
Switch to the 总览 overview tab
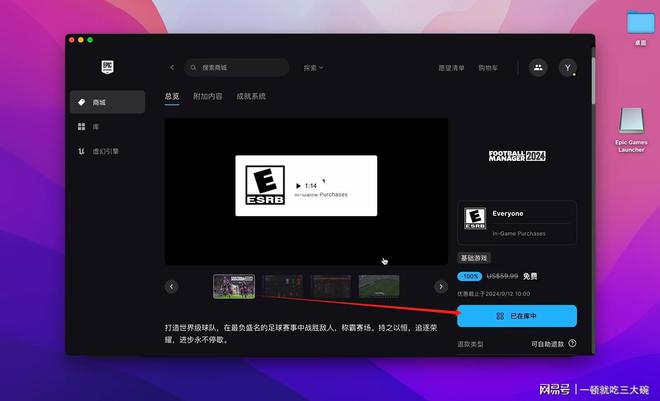[x=172, y=96]
